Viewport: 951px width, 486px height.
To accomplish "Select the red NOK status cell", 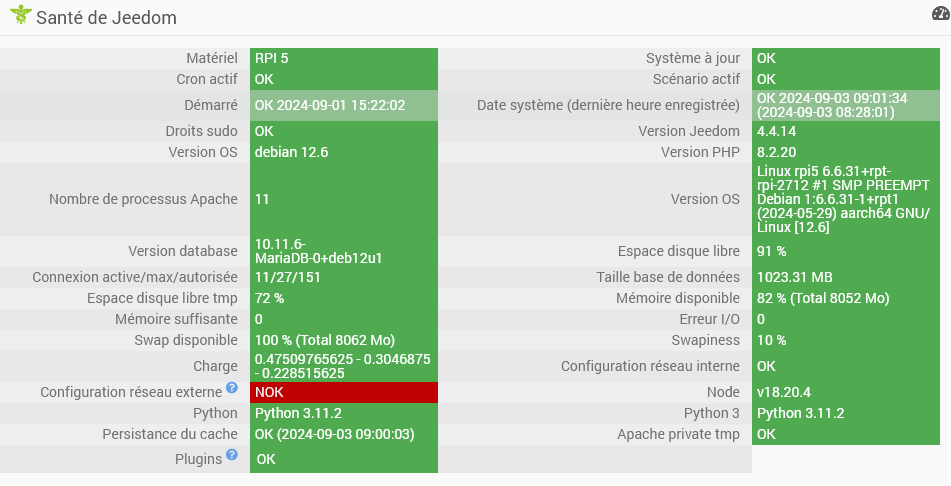I will [344, 392].
